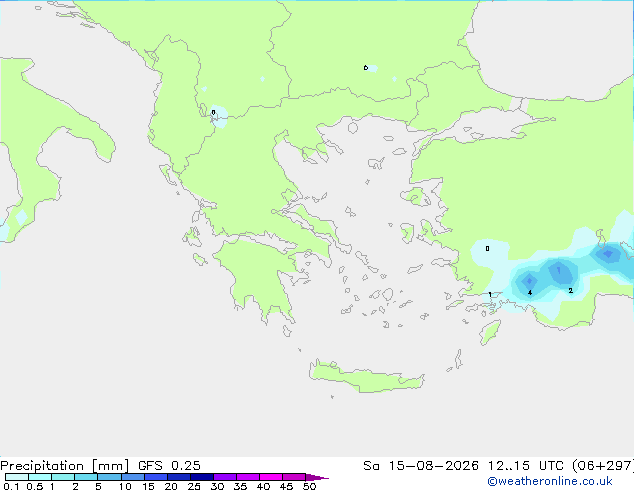Click the 35–40 mm legend color swatch
The height and width of the screenshot is (490, 634).
(x=248, y=477)
